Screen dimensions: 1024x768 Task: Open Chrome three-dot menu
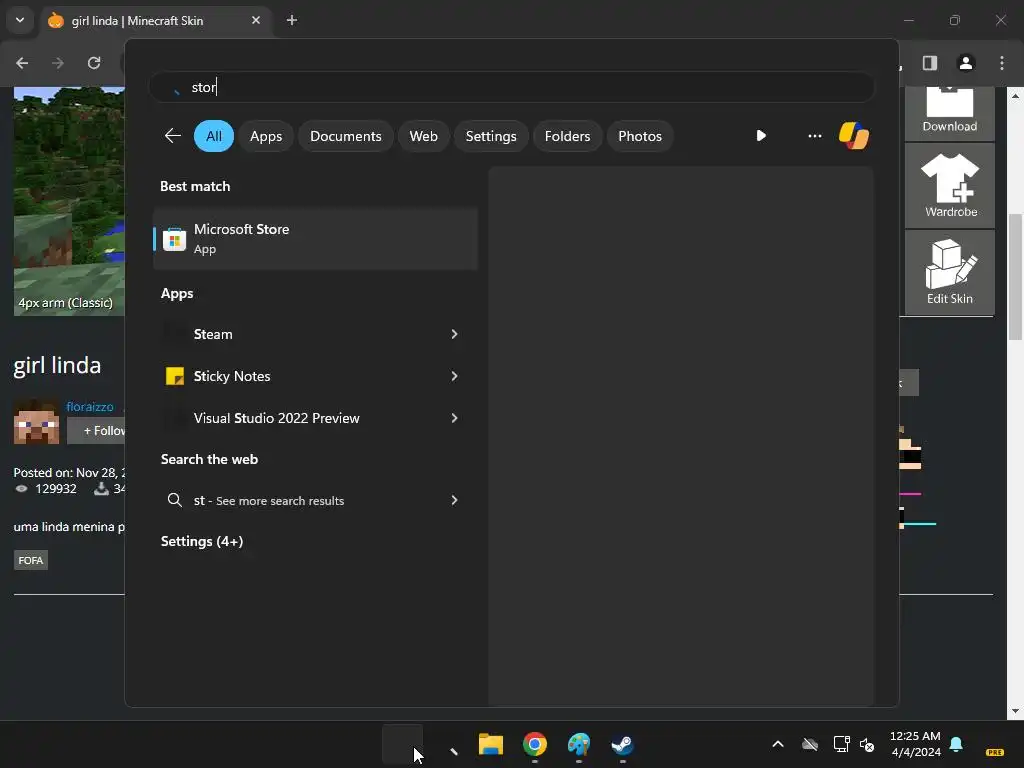point(1002,63)
